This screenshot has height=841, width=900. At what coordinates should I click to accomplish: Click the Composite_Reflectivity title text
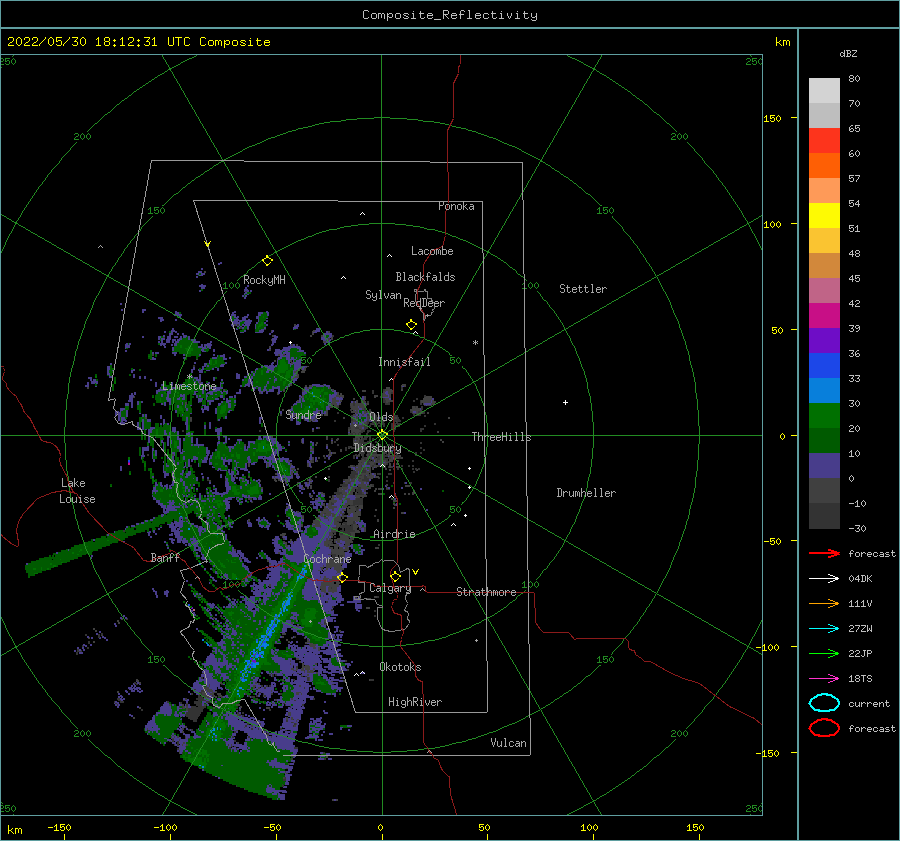point(450,15)
